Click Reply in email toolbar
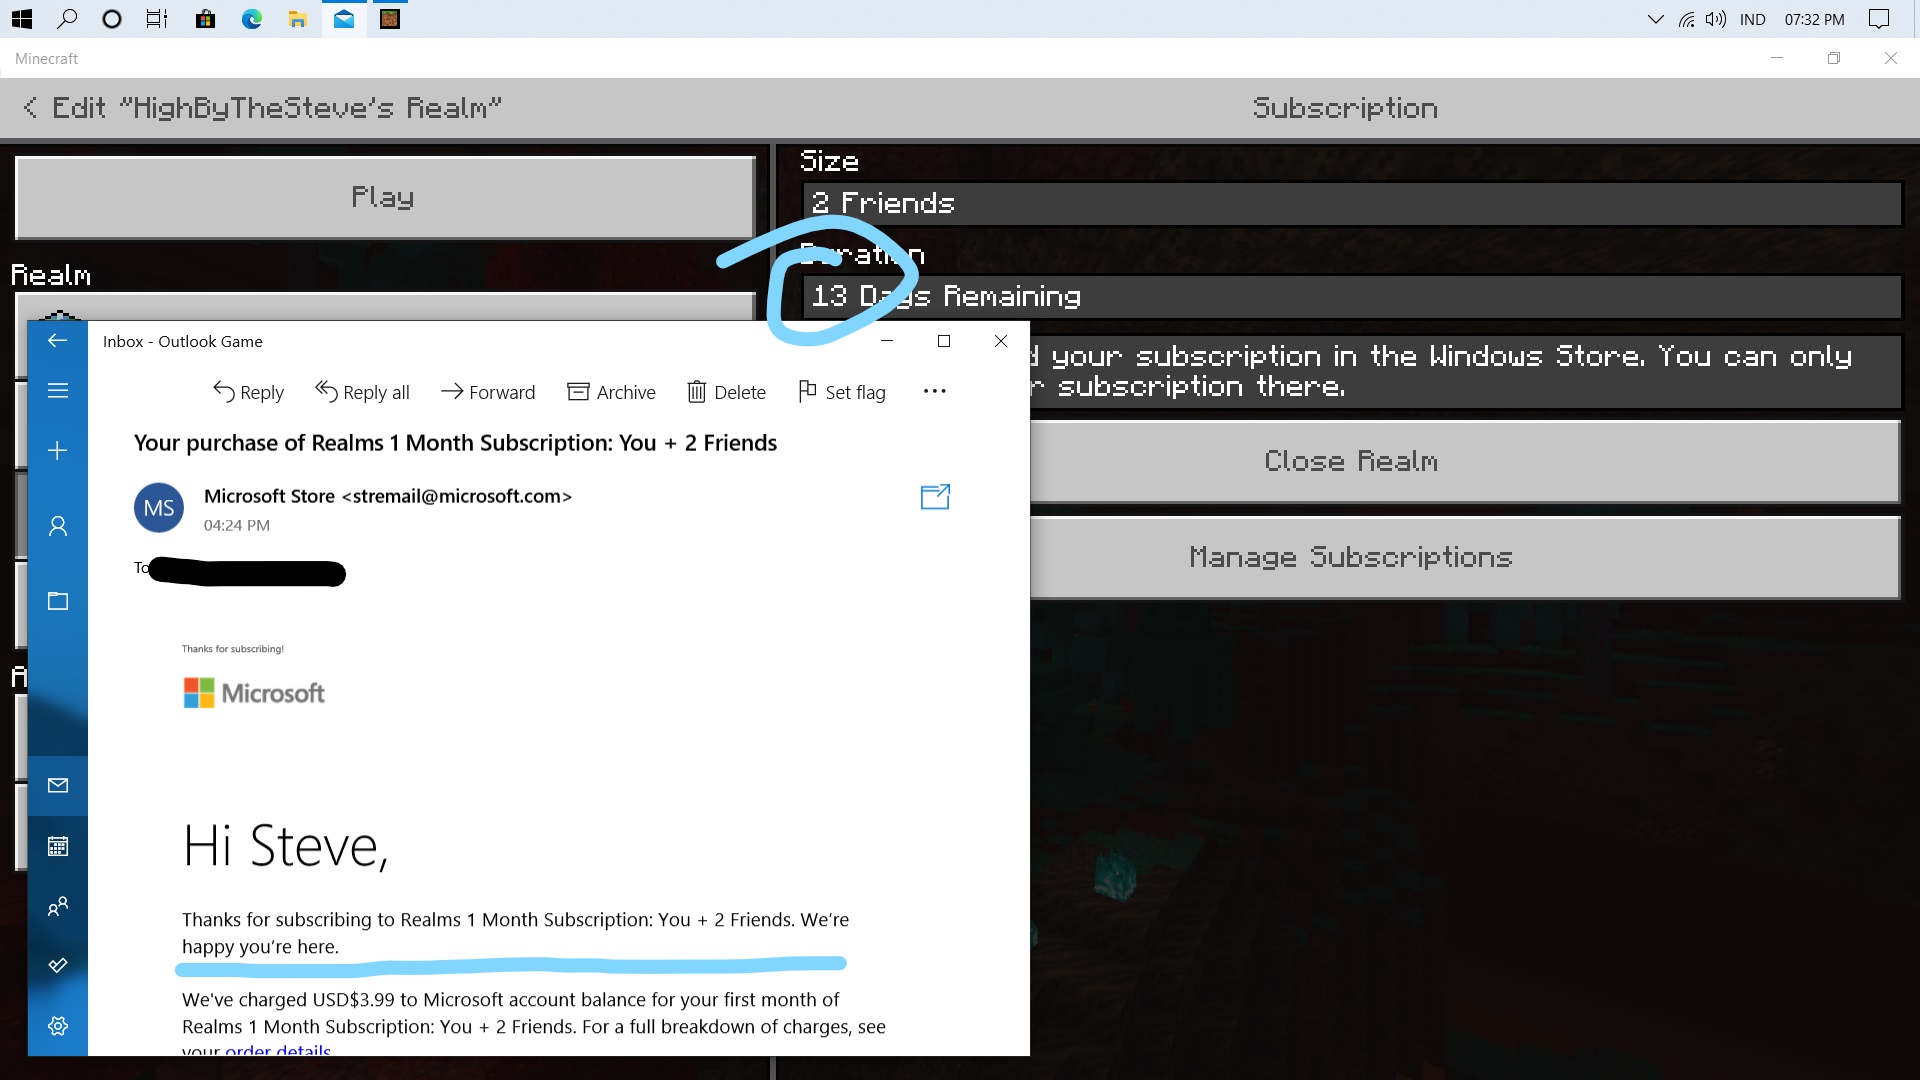The width and height of the screenshot is (1920, 1080). click(x=248, y=392)
